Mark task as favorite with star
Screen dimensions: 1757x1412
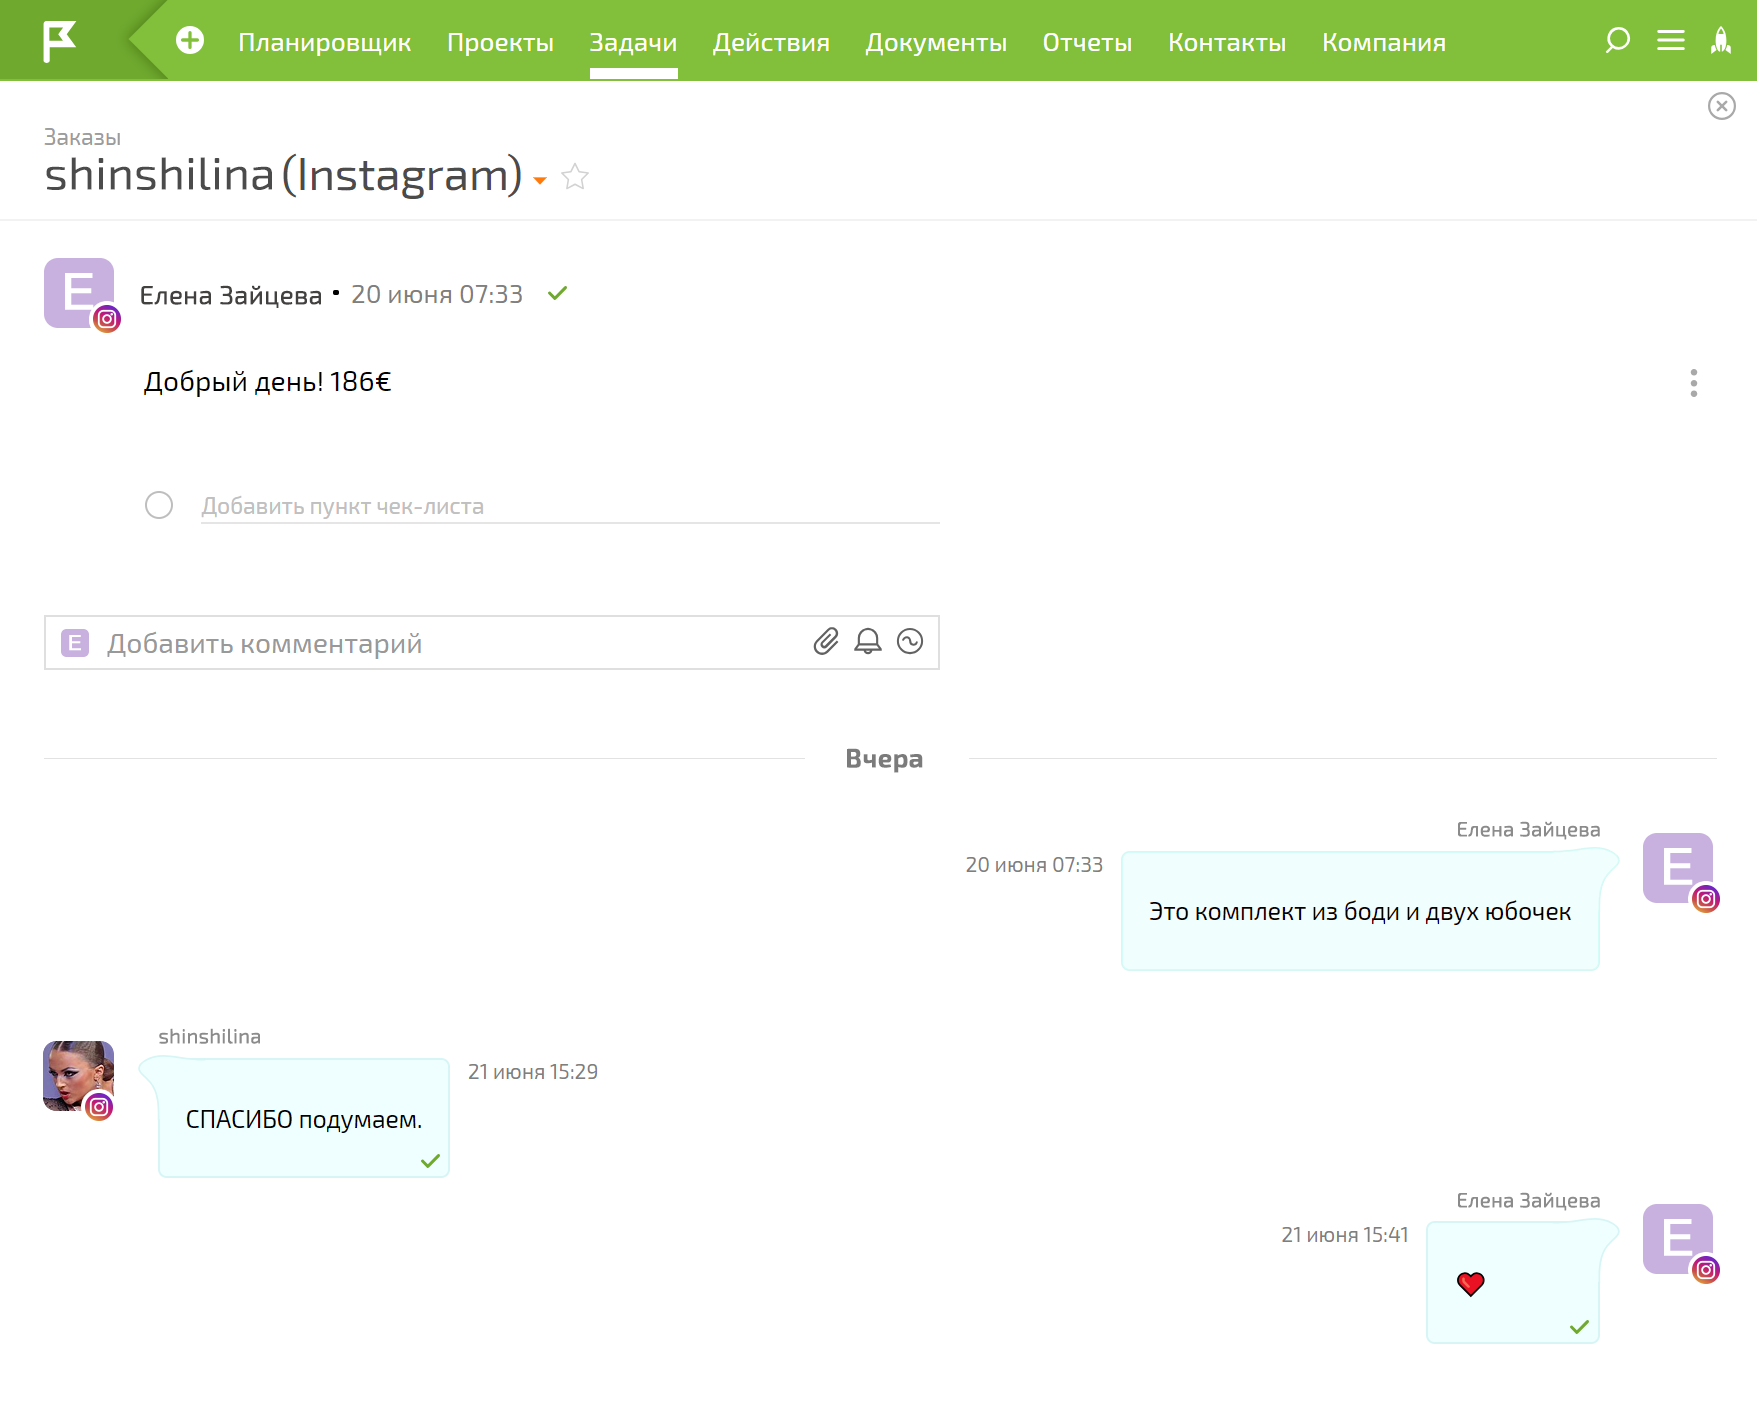(x=575, y=177)
